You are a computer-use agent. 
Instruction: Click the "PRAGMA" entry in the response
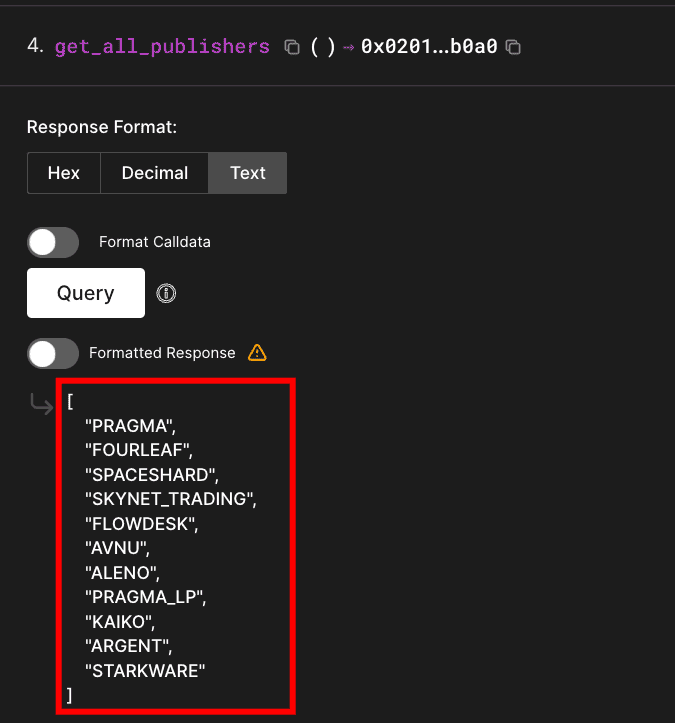[x=130, y=426]
